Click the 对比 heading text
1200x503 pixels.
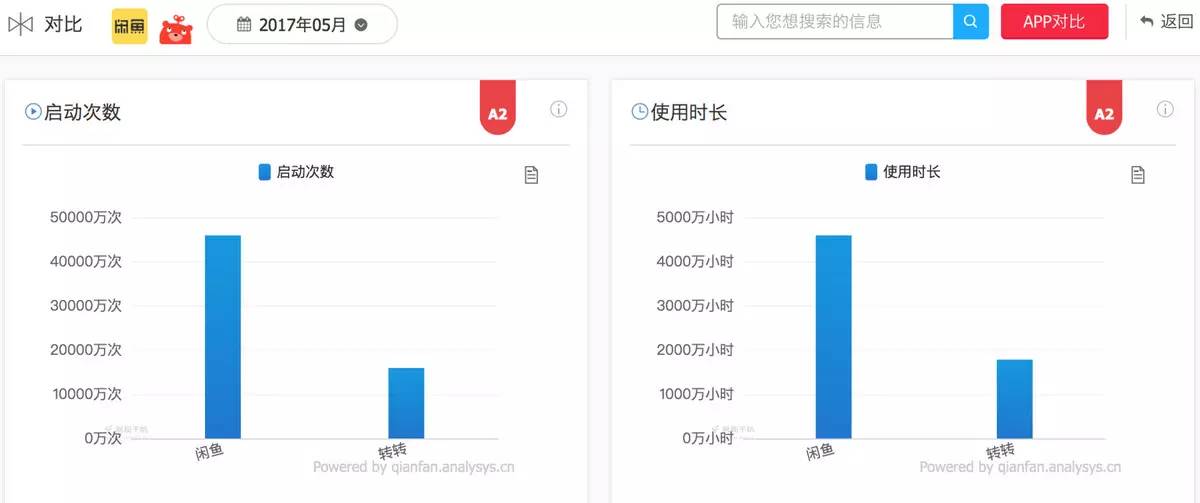63,25
